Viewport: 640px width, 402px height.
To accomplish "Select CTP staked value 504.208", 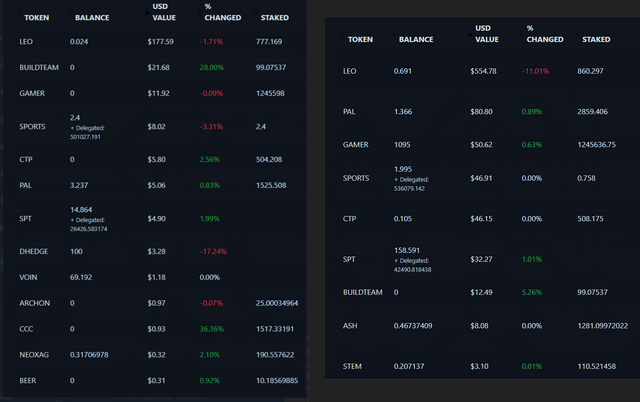I will pos(269,160).
